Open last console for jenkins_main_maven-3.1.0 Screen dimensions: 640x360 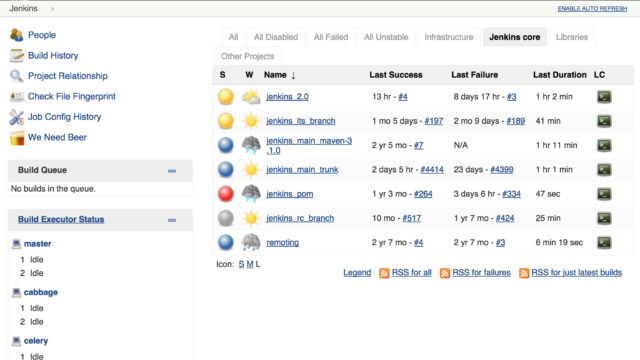tap(604, 145)
